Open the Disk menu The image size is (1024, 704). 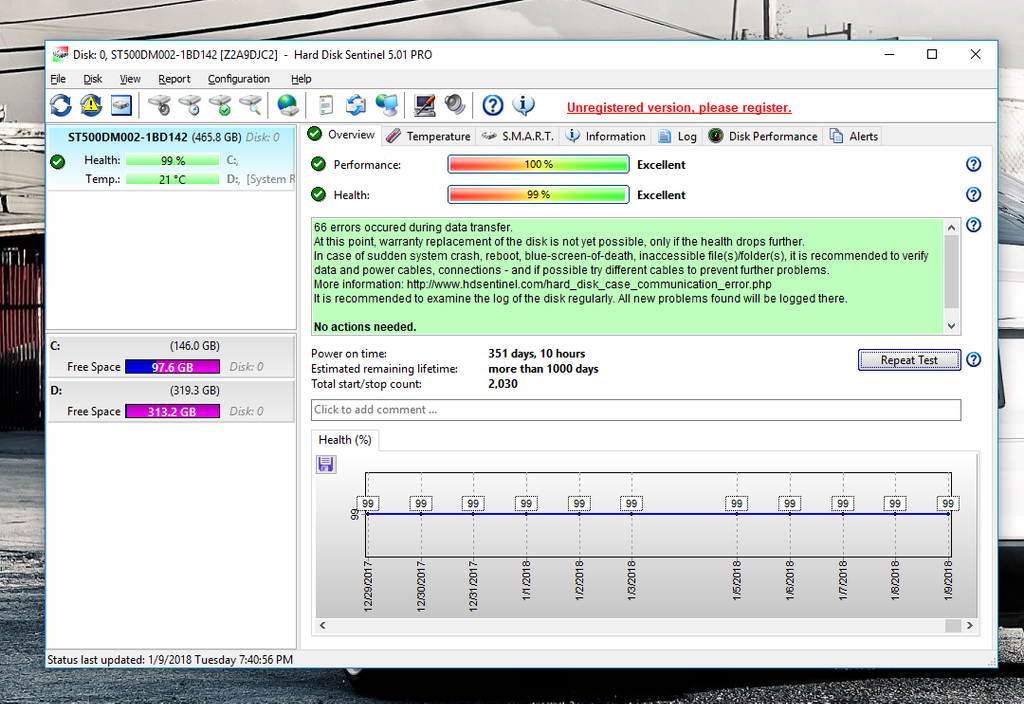93,79
